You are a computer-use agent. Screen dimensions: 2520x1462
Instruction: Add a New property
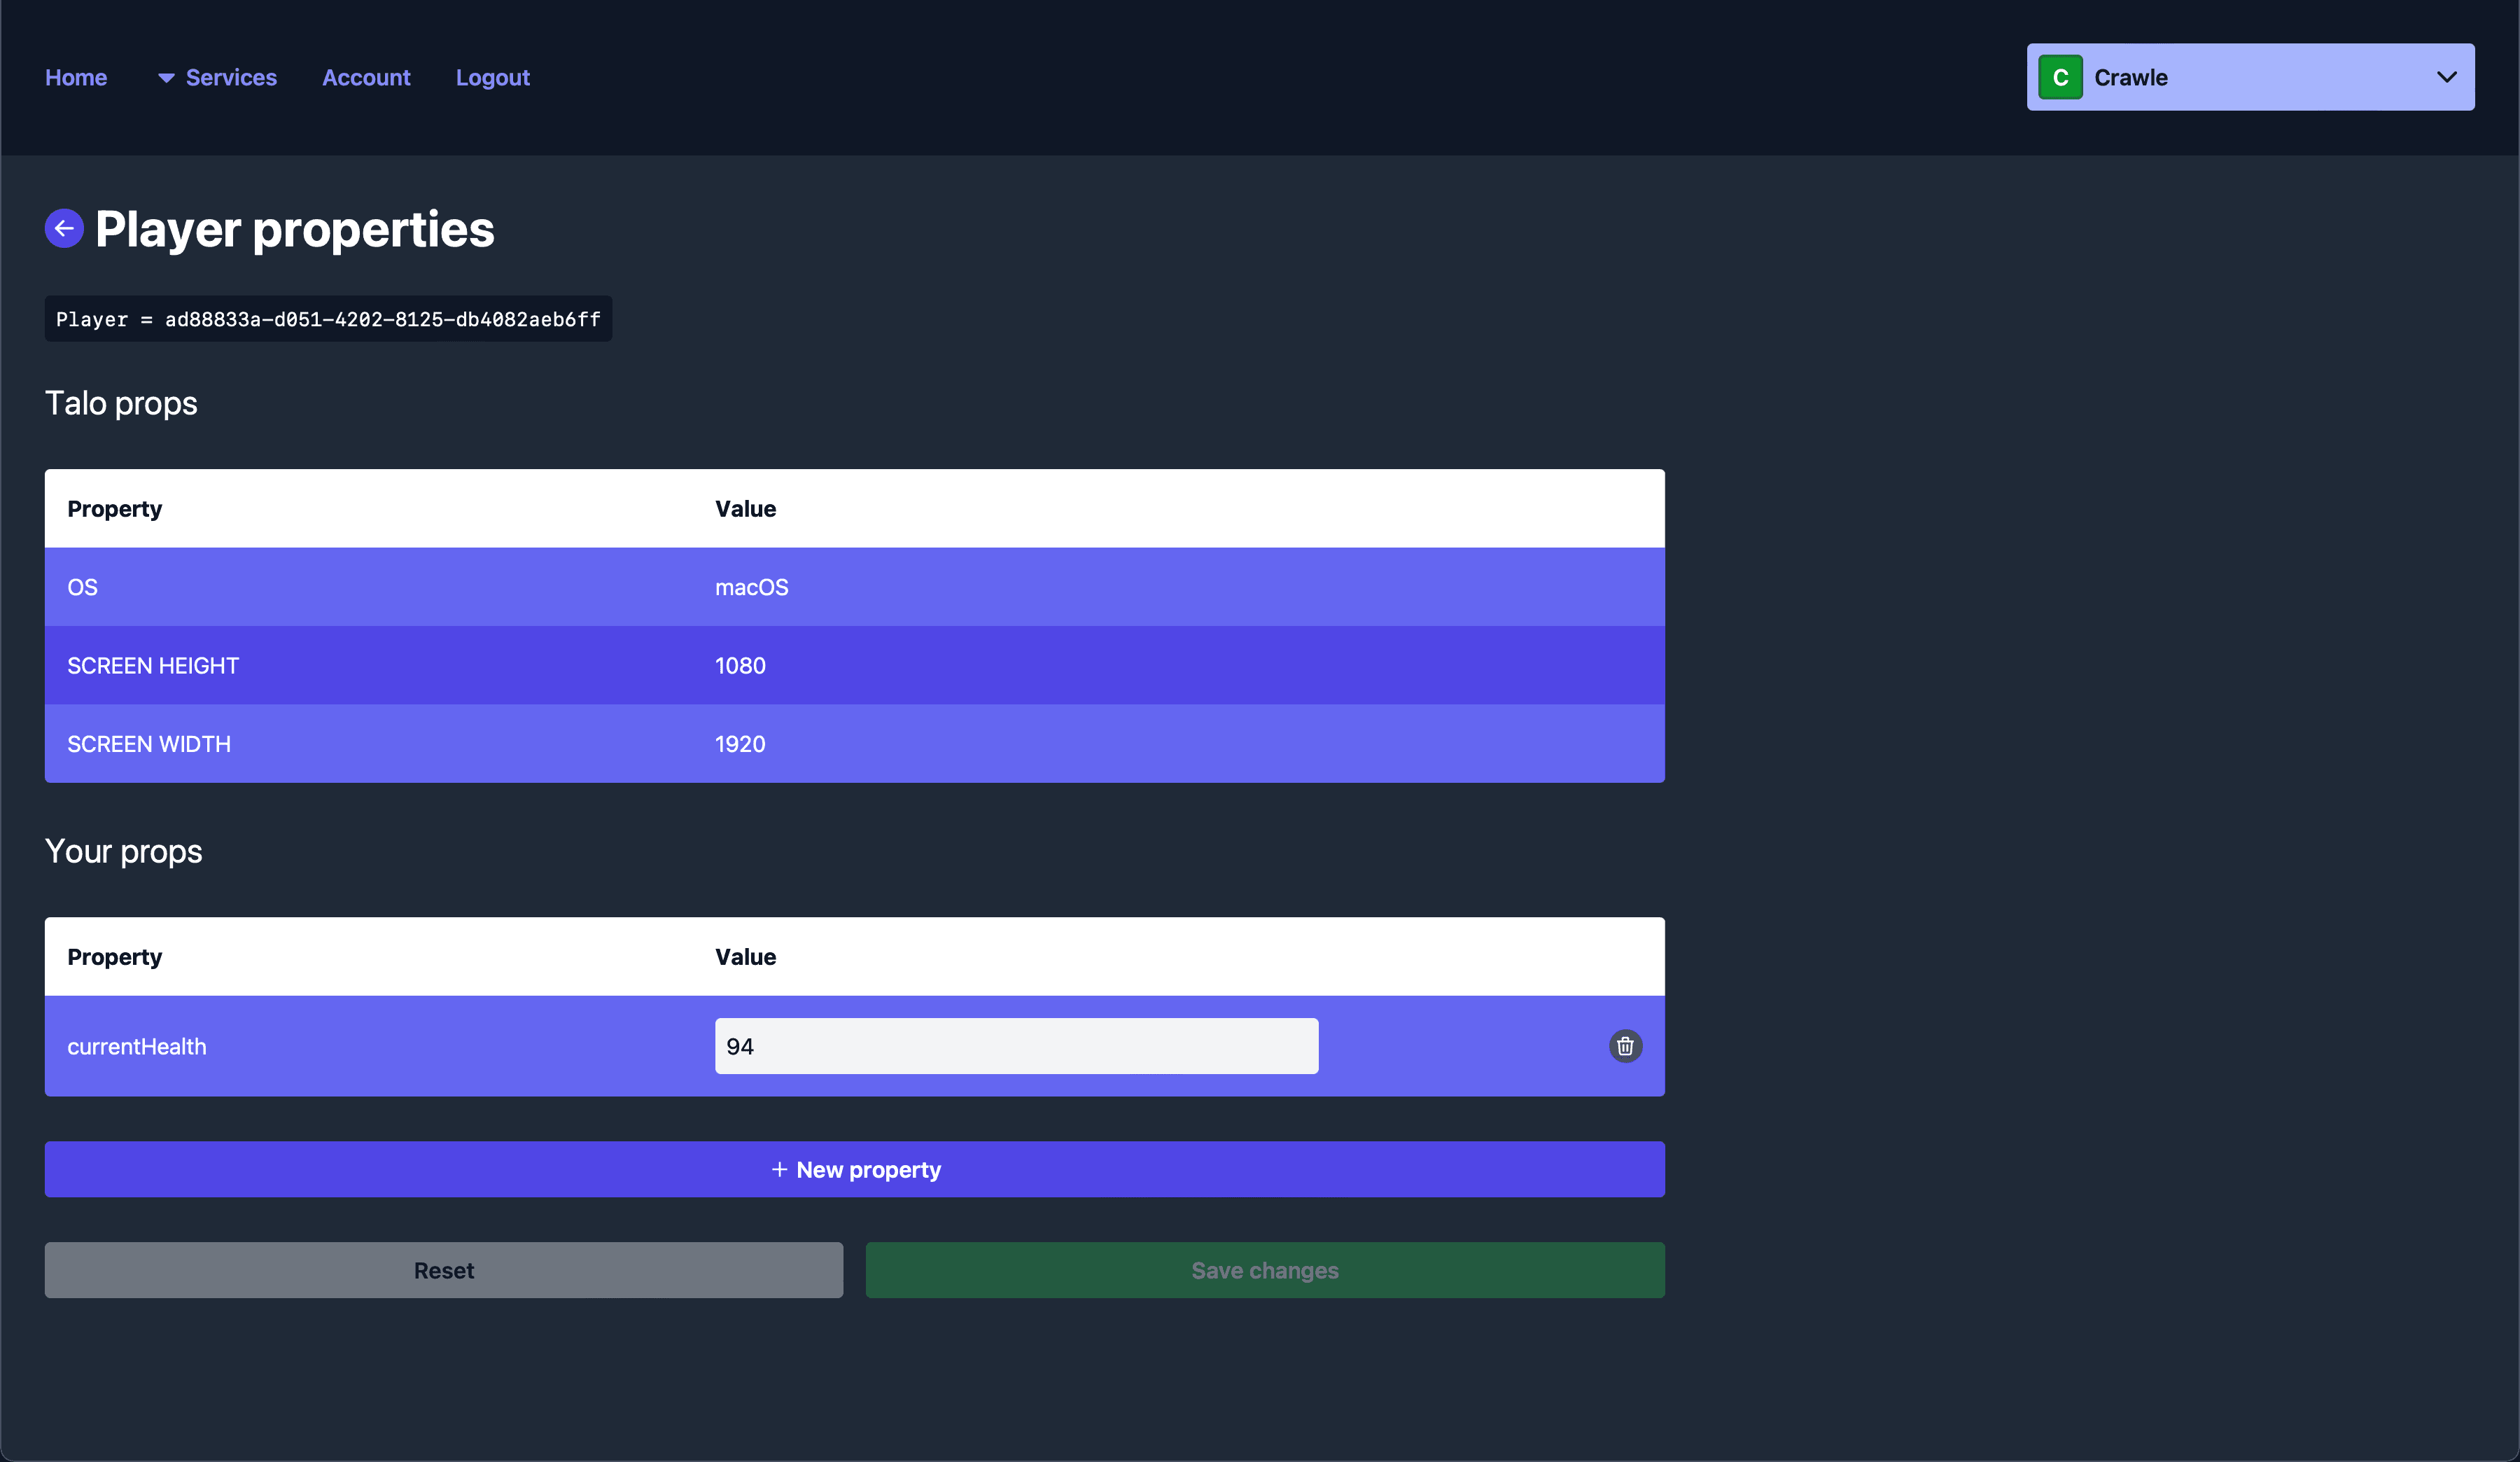pos(855,1169)
